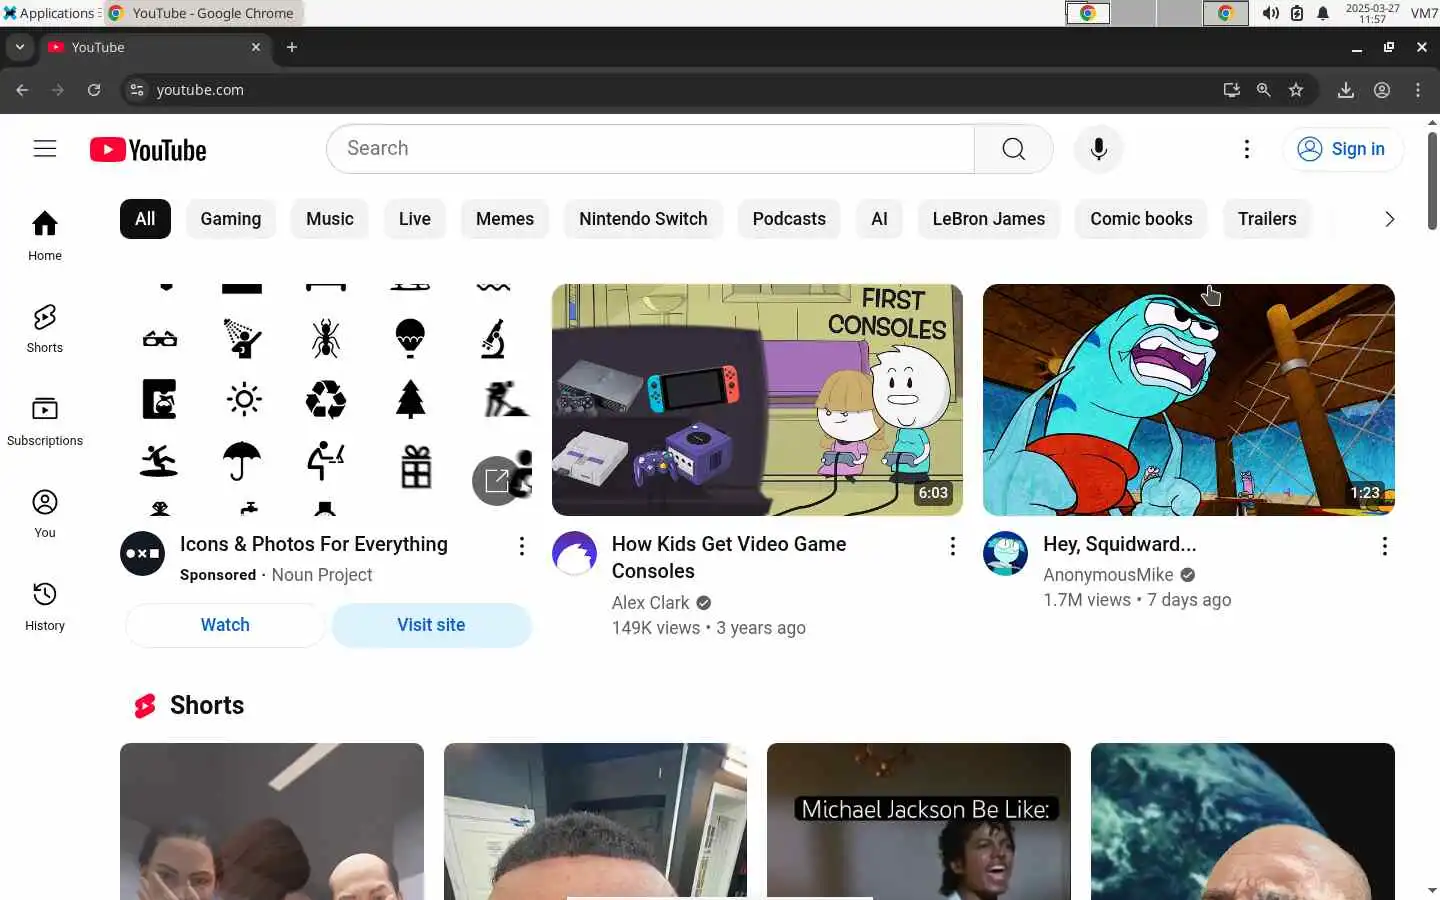
Task: Open Chrome profile icon
Action: 1382,90
